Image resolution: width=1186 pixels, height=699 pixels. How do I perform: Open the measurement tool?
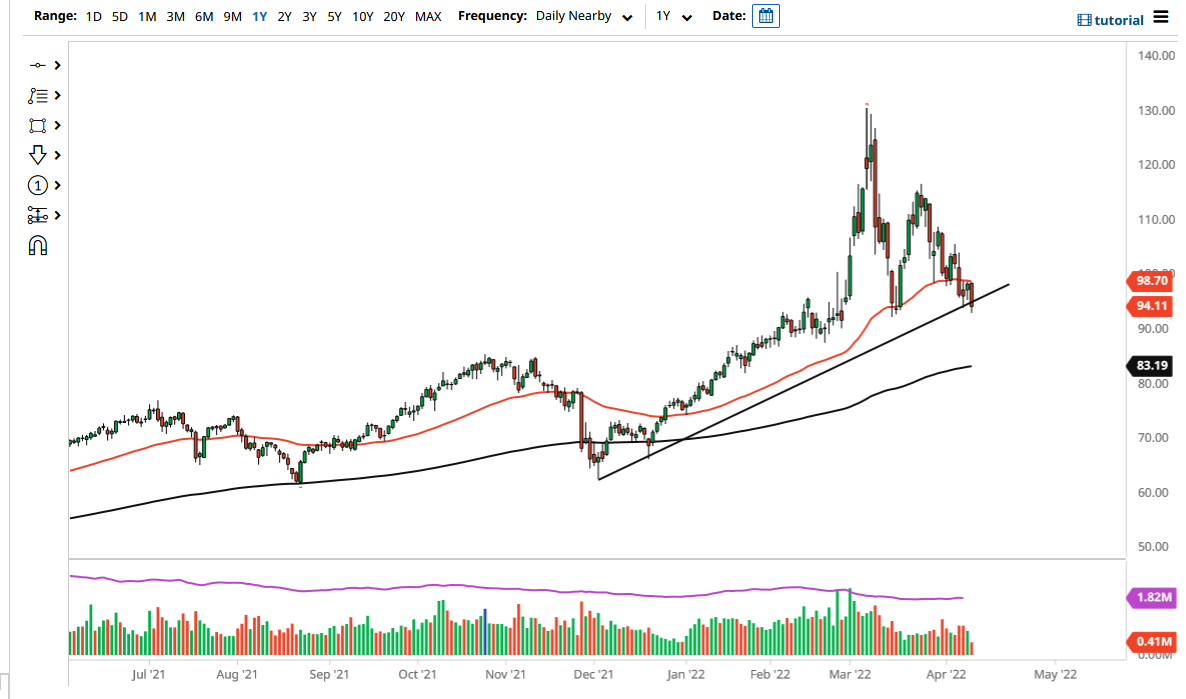pyautogui.click(x=38, y=215)
